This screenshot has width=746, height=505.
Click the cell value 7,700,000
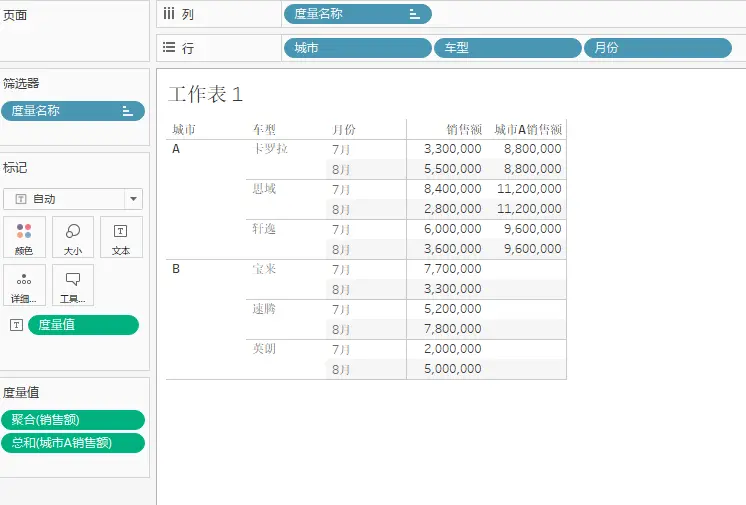[x=452, y=269]
